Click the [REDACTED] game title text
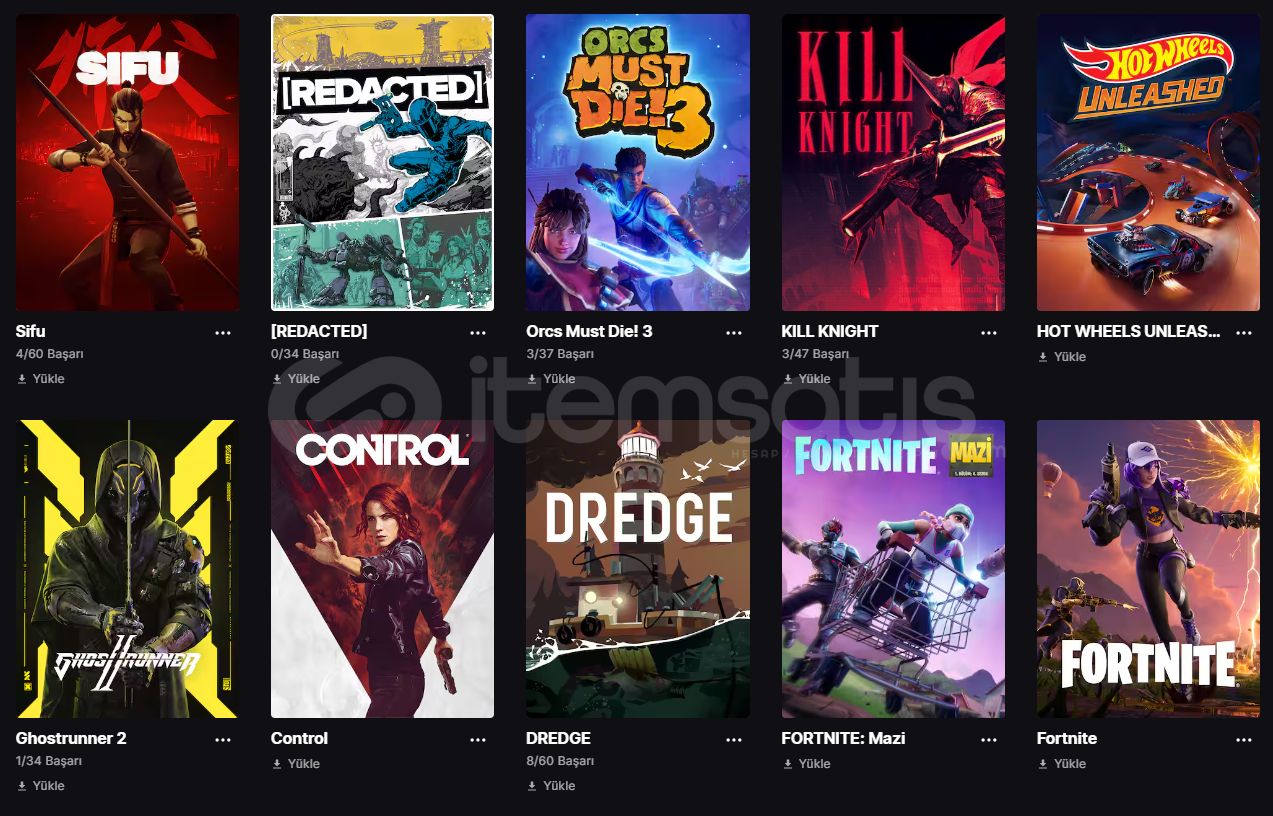 tap(319, 331)
